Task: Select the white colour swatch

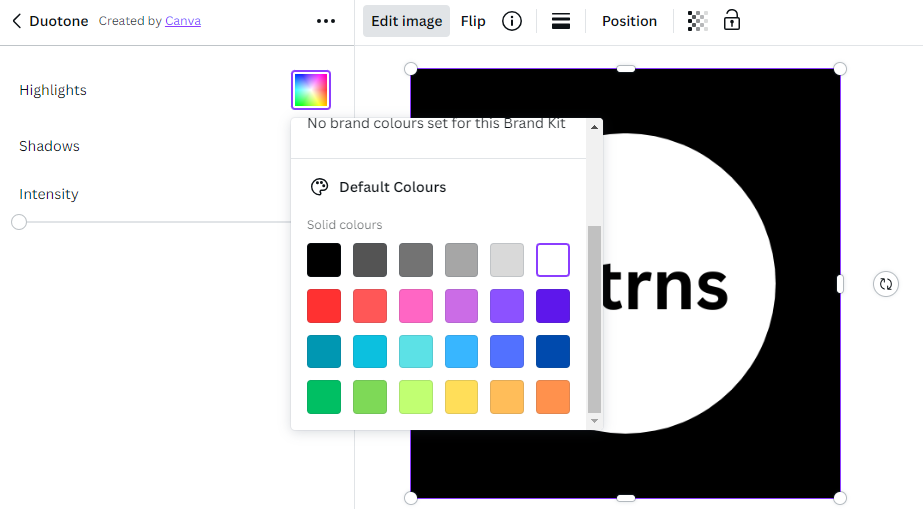Action: (x=553, y=260)
